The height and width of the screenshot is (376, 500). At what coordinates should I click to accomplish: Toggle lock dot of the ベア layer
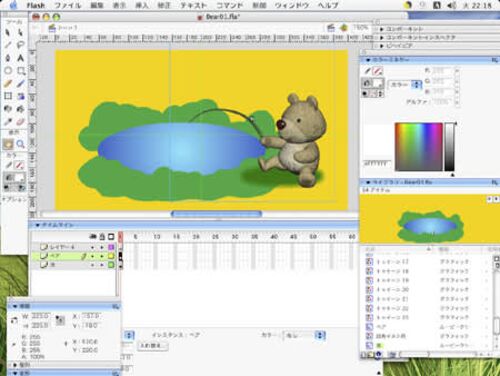[x=102, y=256]
